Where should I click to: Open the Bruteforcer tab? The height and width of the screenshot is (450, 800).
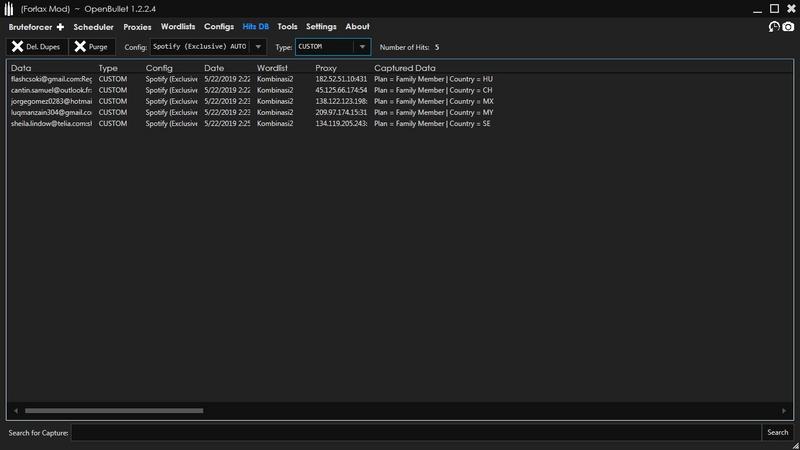coord(30,27)
